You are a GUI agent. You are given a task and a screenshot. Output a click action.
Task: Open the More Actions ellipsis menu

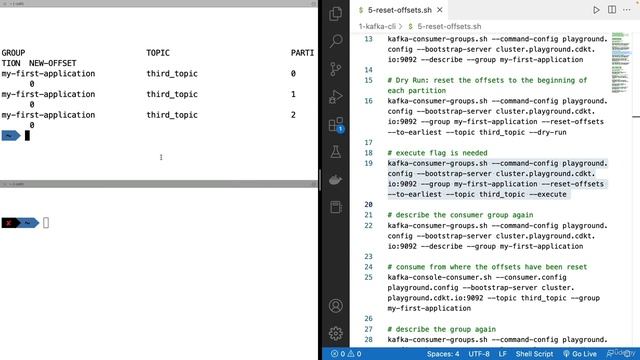(x=627, y=10)
